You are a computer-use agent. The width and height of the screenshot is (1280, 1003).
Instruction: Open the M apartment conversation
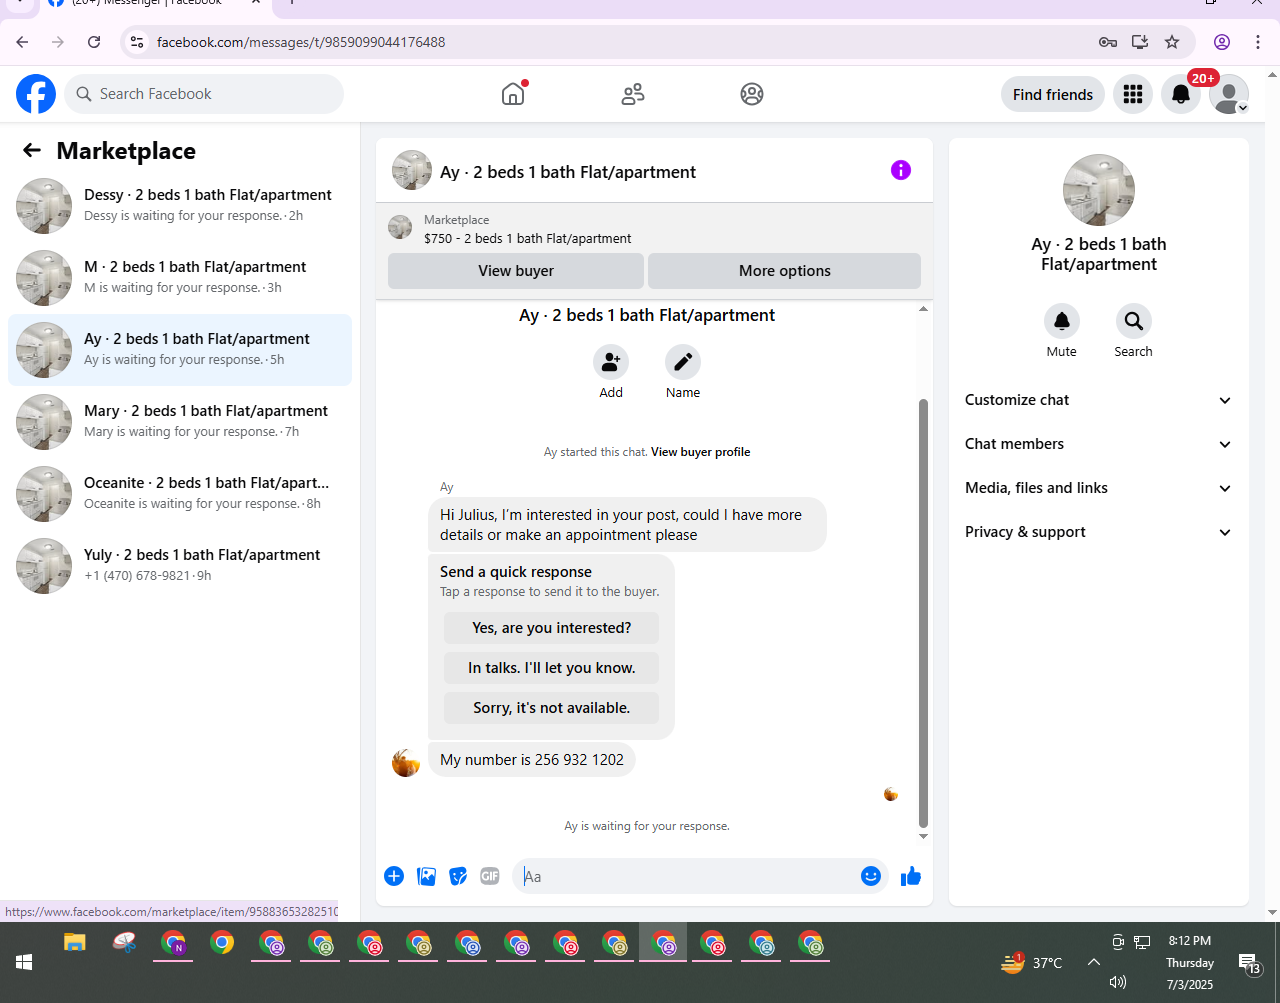click(x=180, y=278)
